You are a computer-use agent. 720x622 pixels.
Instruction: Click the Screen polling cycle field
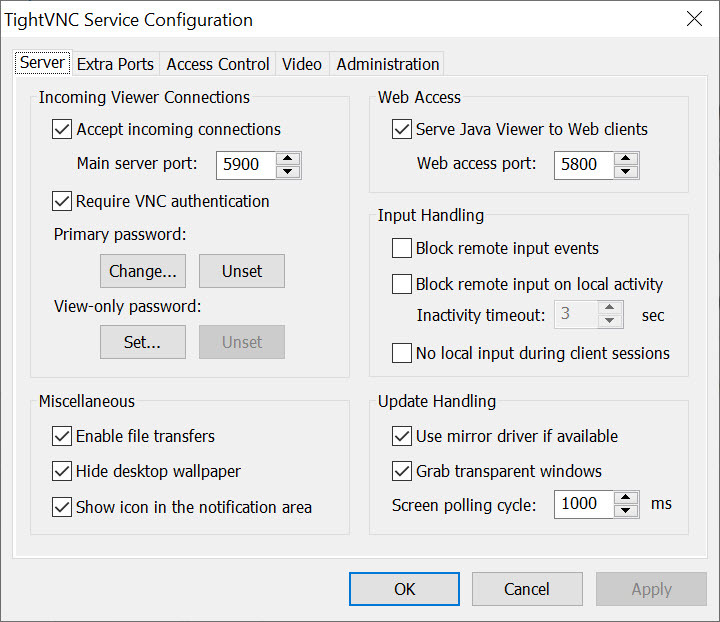[x=584, y=504]
